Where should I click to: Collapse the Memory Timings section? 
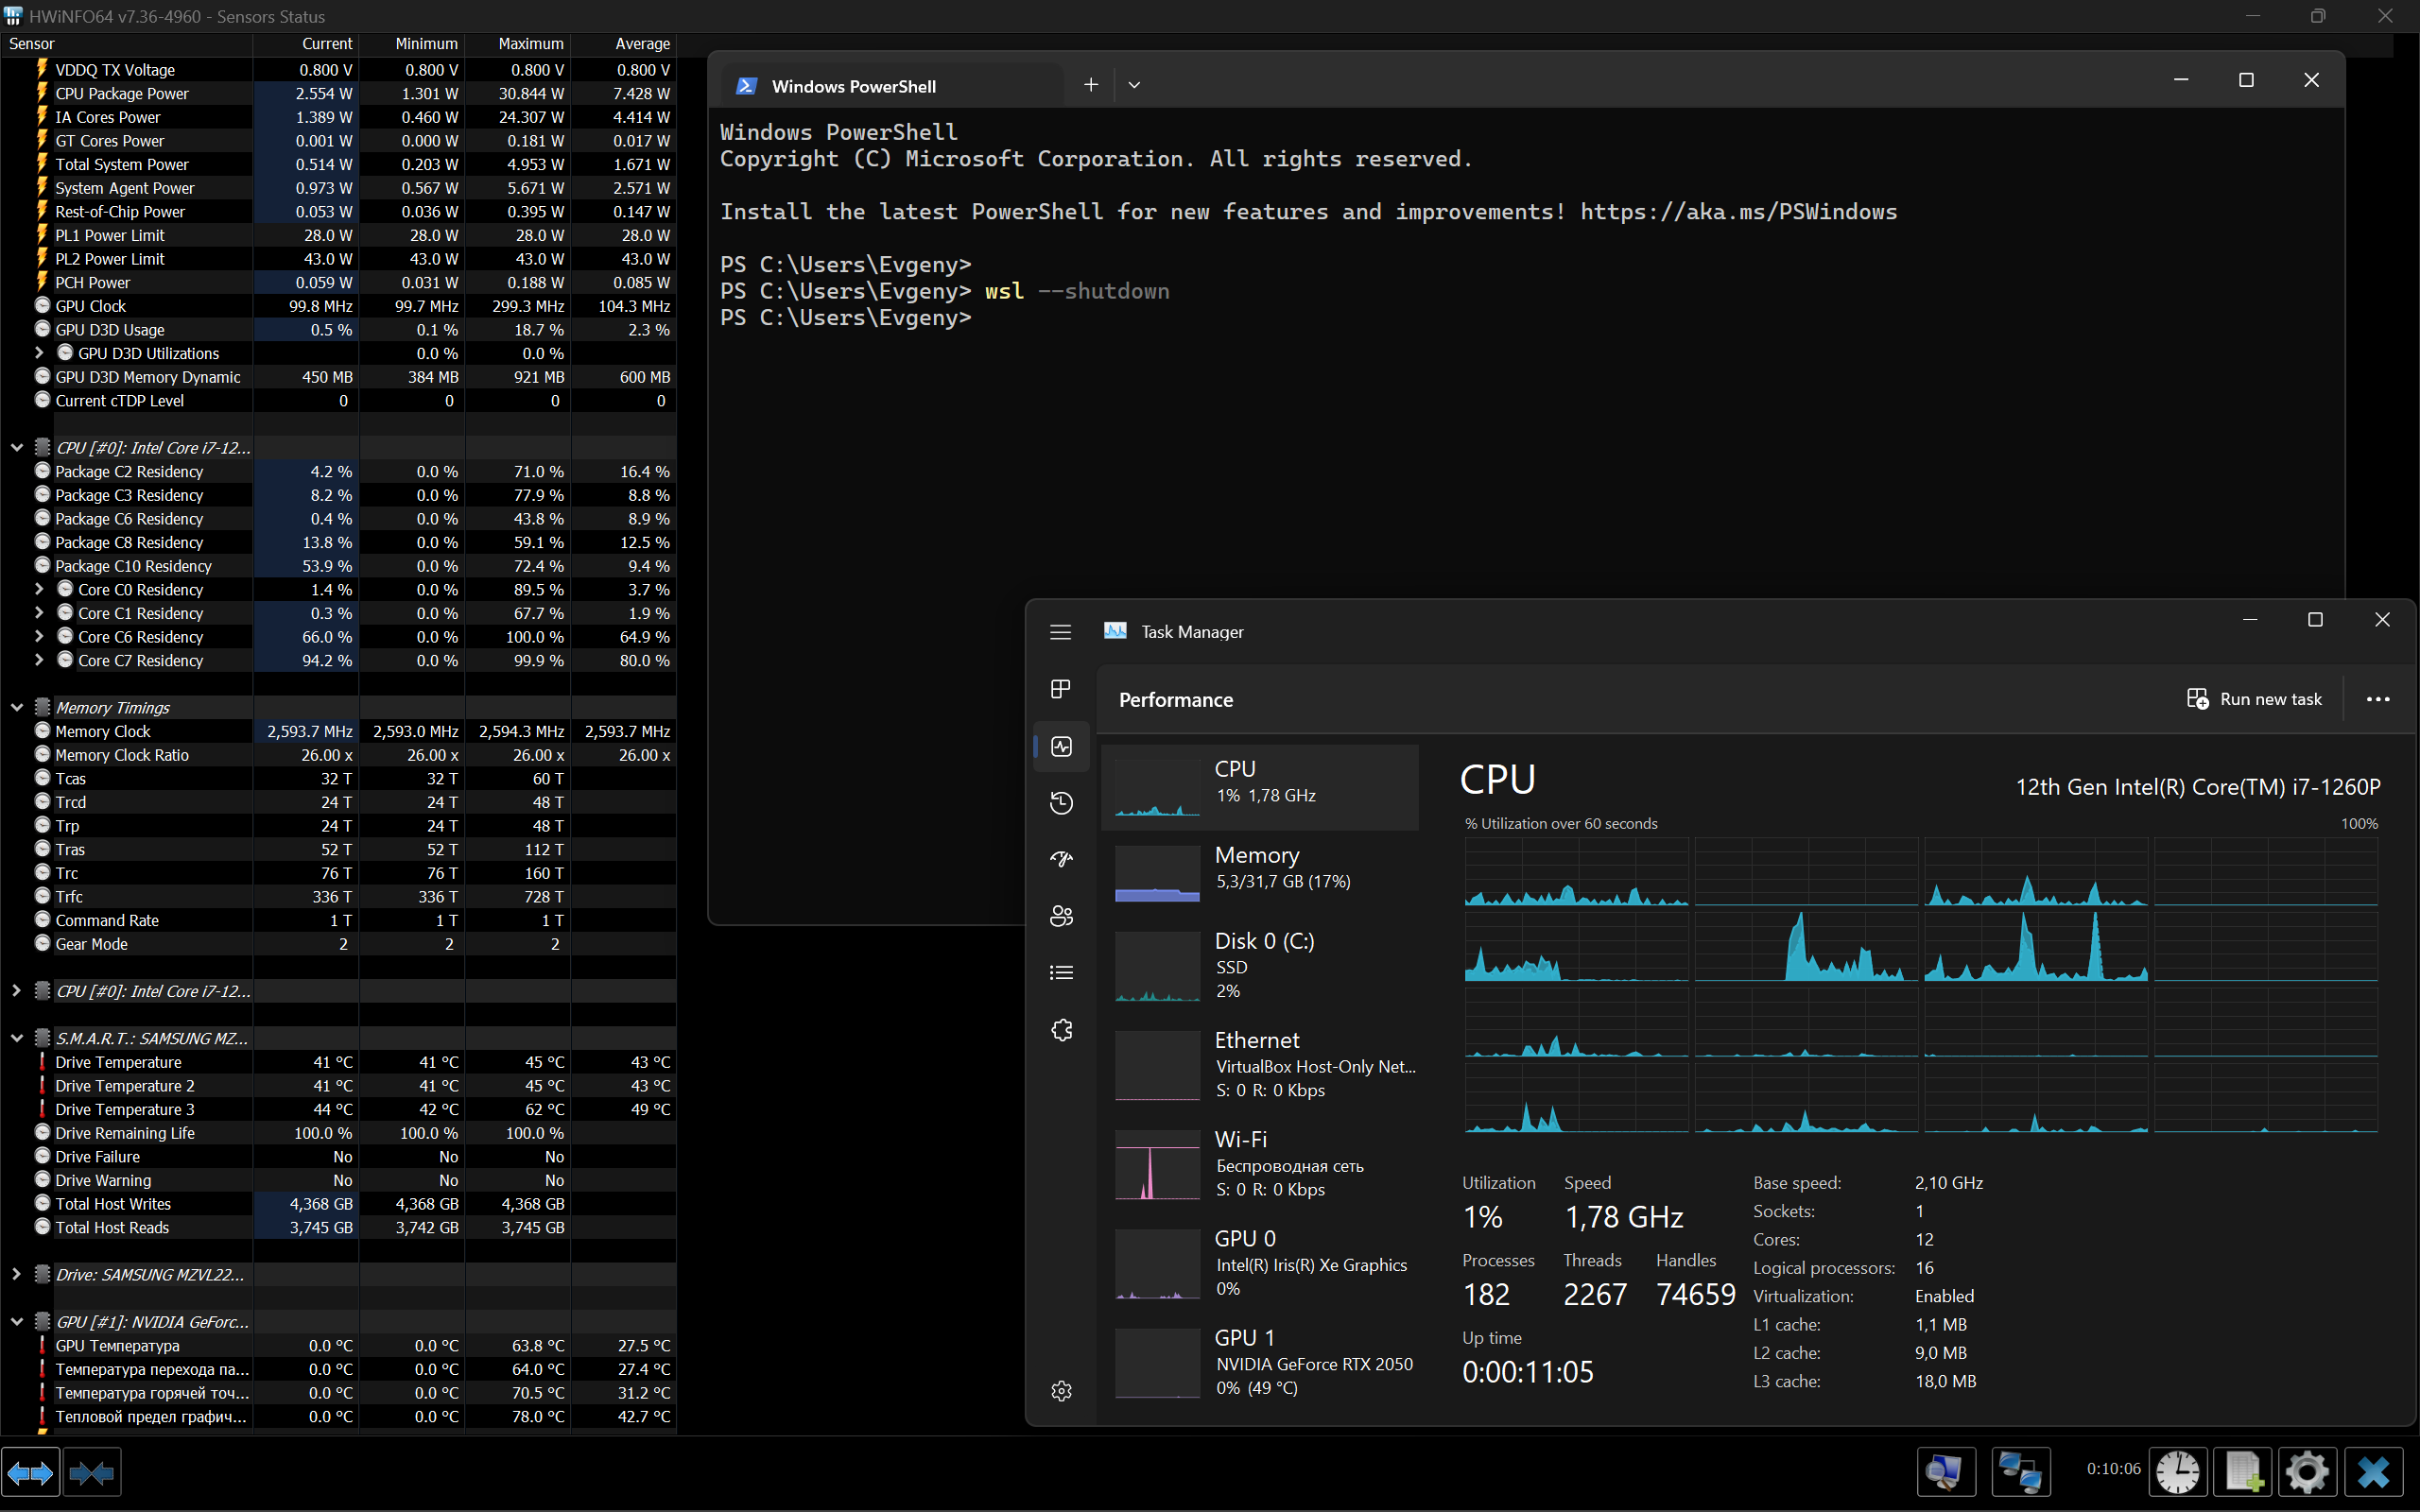pyautogui.click(x=16, y=706)
